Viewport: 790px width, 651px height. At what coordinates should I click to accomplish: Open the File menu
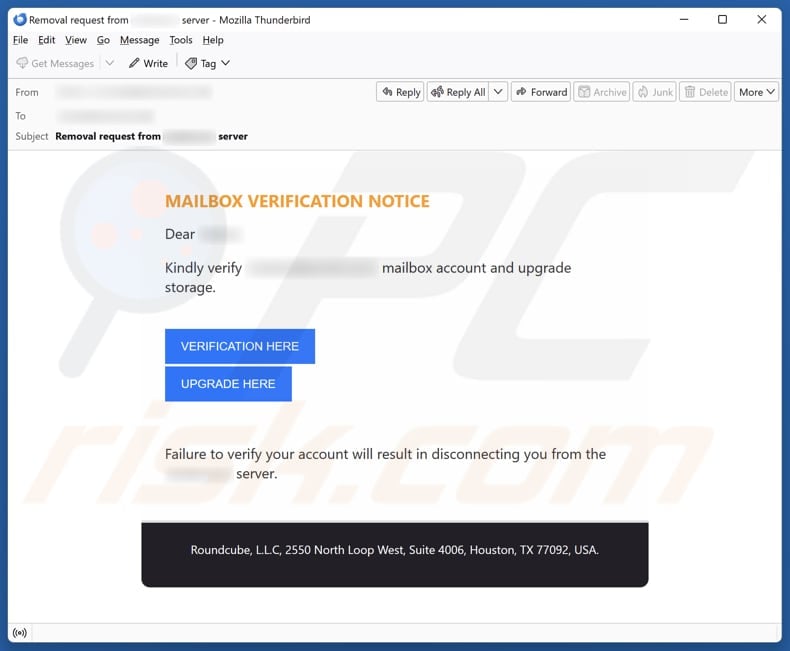tap(20, 40)
